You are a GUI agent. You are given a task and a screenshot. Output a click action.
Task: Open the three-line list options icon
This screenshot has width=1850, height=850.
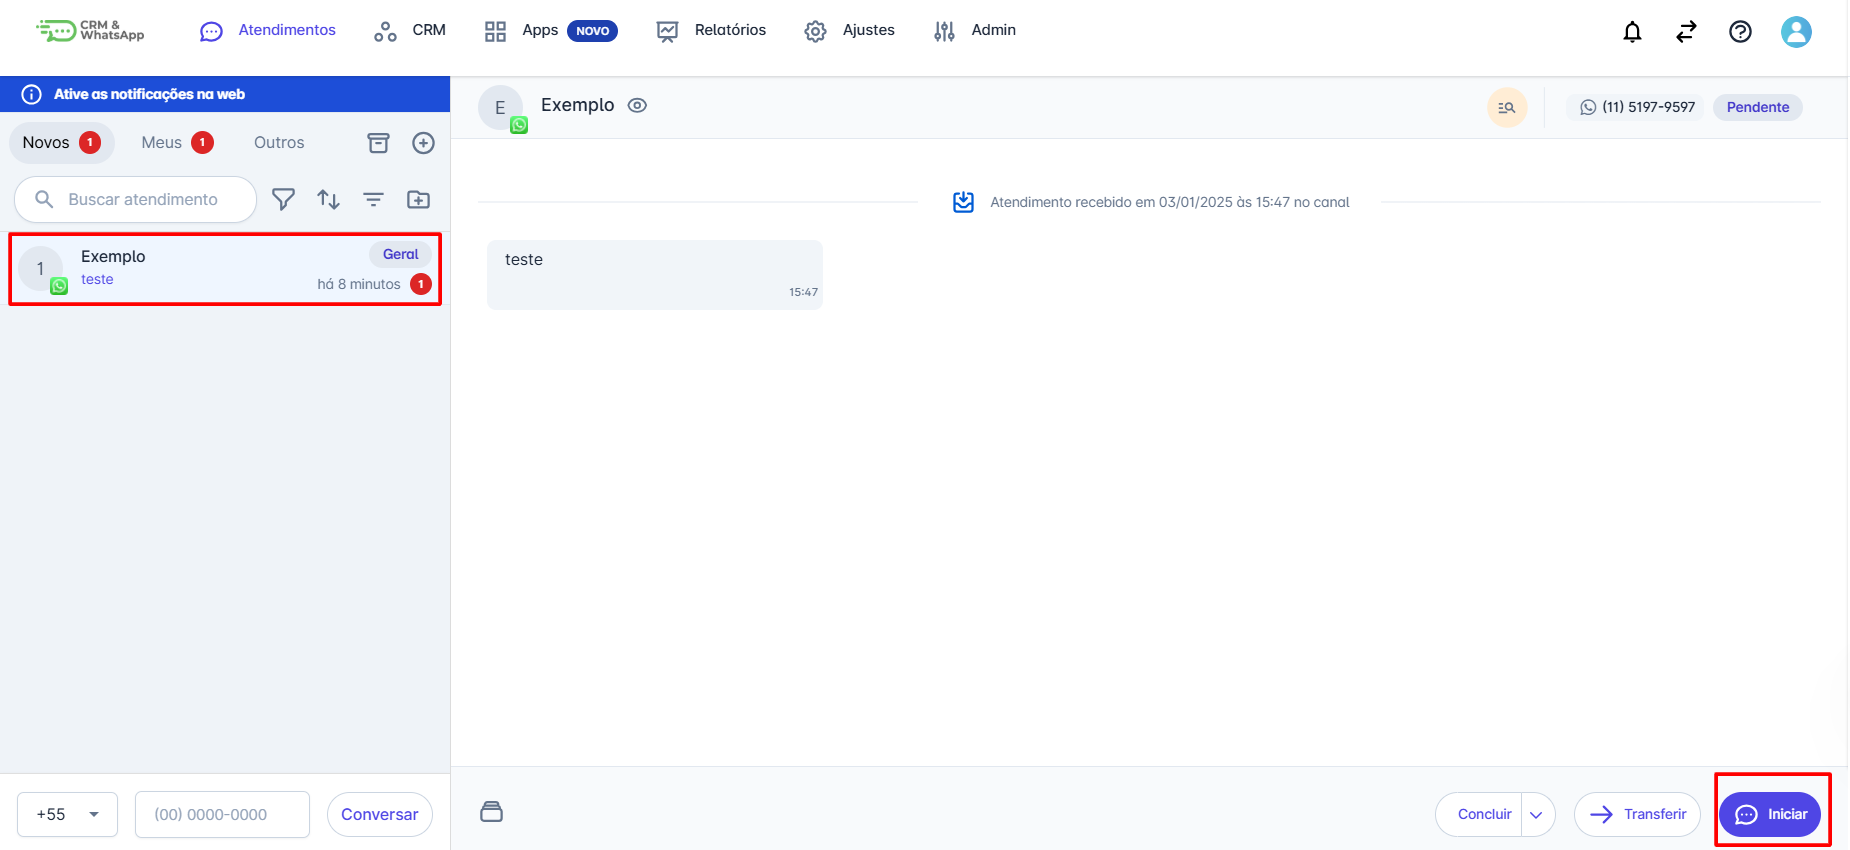tap(373, 200)
